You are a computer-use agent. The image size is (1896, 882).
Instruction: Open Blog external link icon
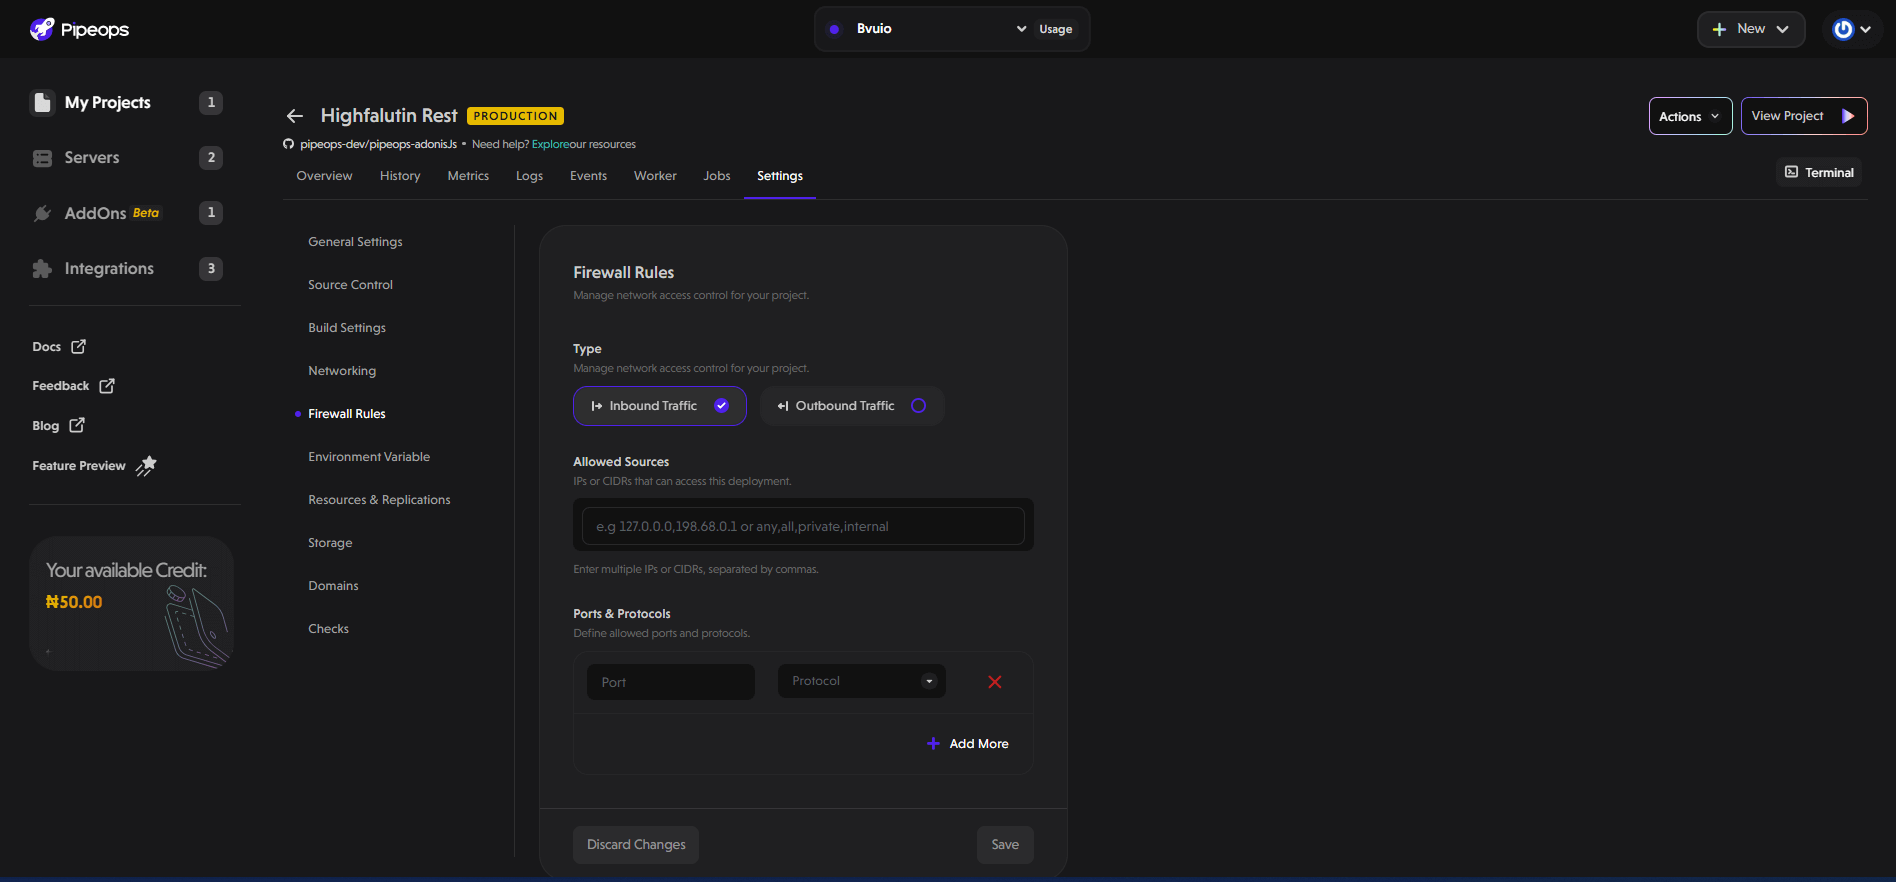[77, 425]
